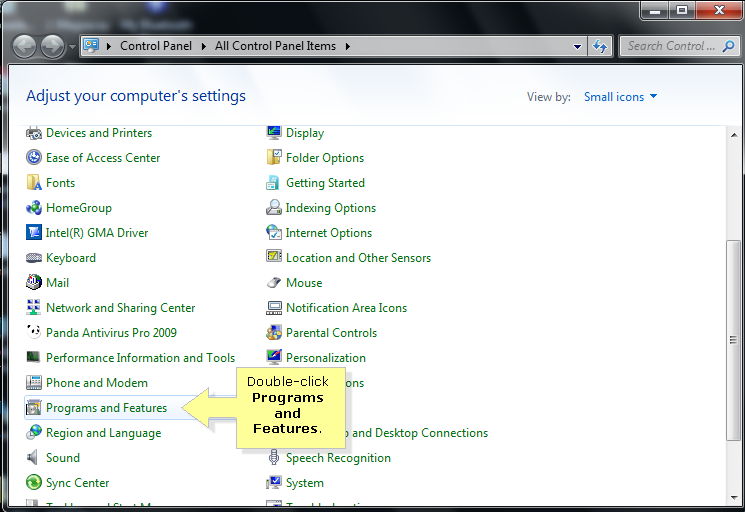The height and width of the screenshot is (512, 745).
Task: Open the Speech Recognition link
Action: point(338,458)
